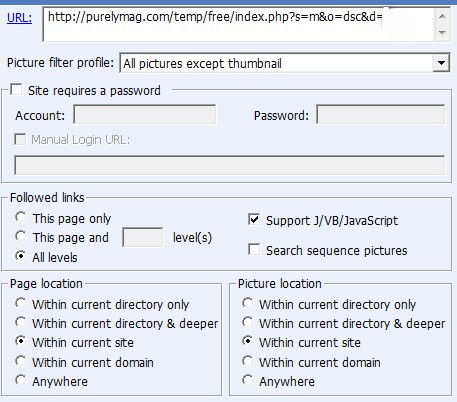The image size is (457, 402).
Task: Enable Search sequence pictures checkbox
Action: pyautogui.click(x=254, y=249)
